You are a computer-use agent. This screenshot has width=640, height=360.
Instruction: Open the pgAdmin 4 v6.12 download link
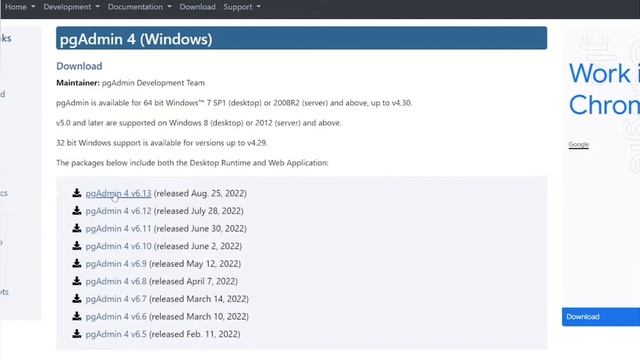point(118,211)
